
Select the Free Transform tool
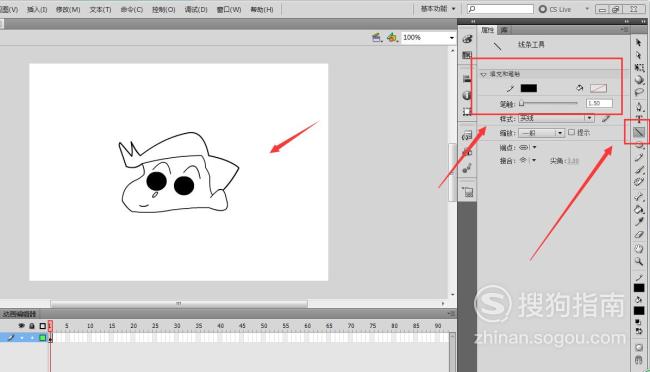[x=639, y=67]
